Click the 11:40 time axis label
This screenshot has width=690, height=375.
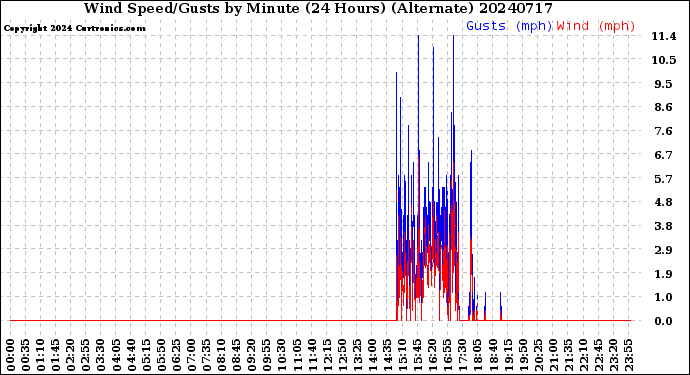pyautogui.click(x=312, y=355)
